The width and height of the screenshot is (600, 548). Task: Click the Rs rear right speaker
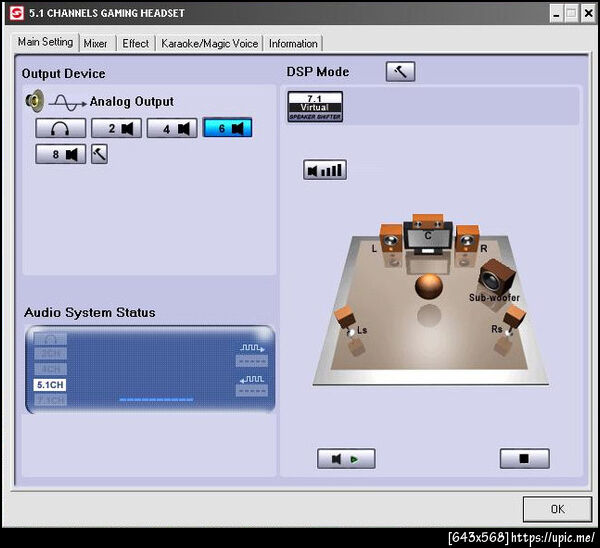[x=515, y=321]
